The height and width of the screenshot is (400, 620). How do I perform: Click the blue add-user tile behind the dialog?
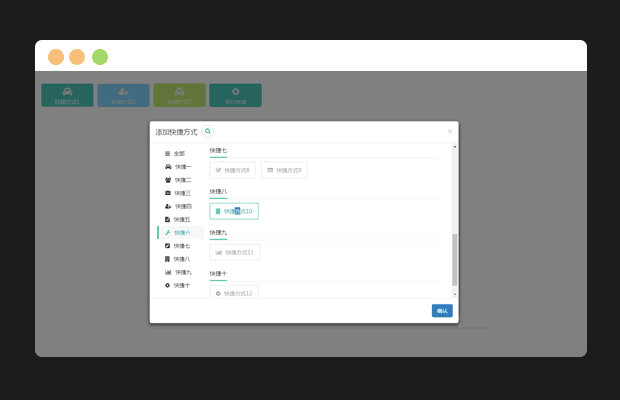click(123, 95)
